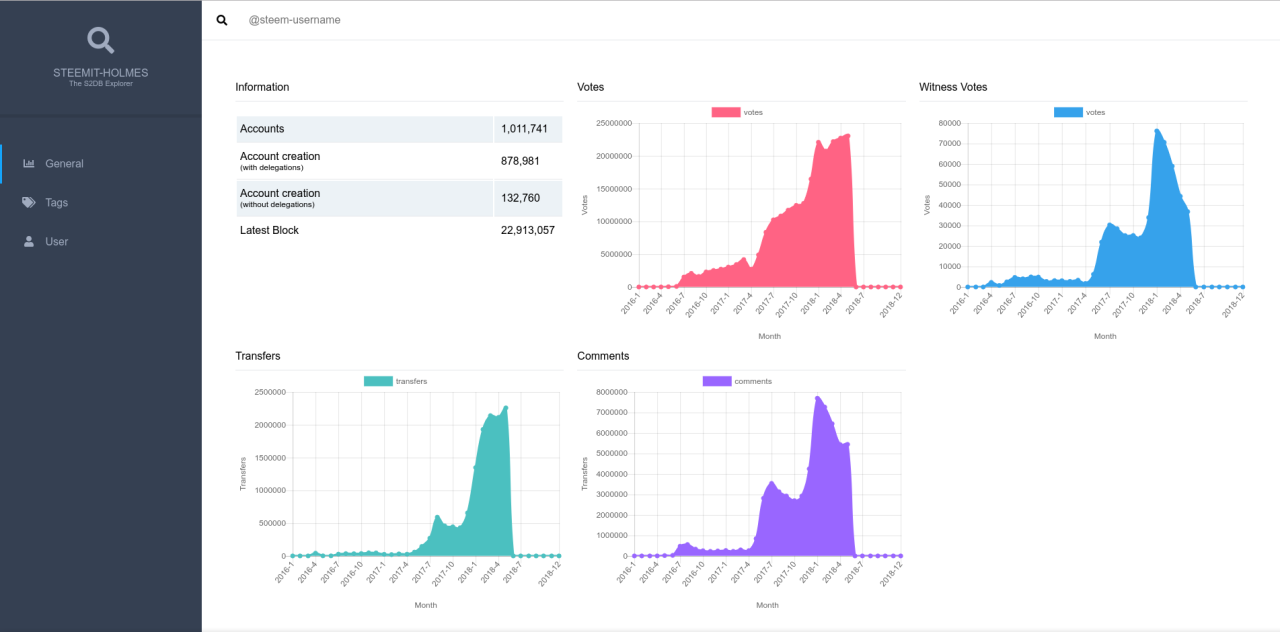Click the search magnifier icon in top bar
The image size is (1280, 632).
click(222, 20)
